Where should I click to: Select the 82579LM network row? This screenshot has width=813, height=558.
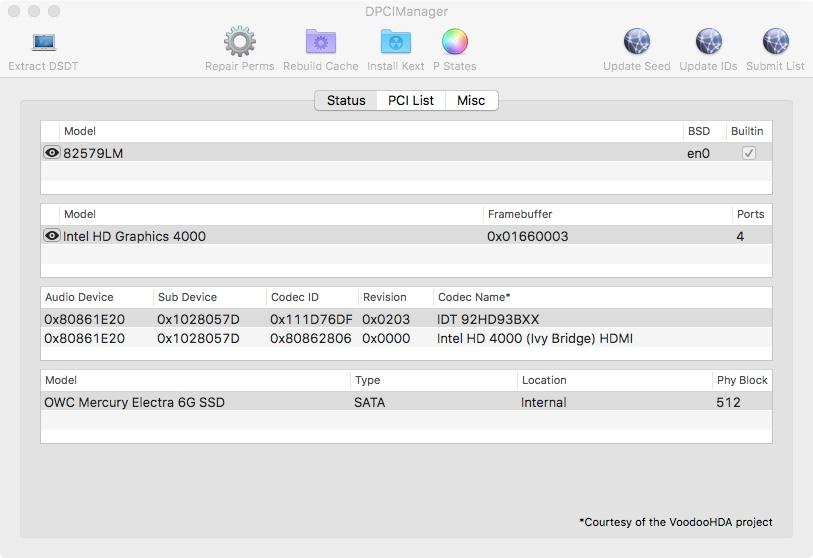[x=406, y=153]
